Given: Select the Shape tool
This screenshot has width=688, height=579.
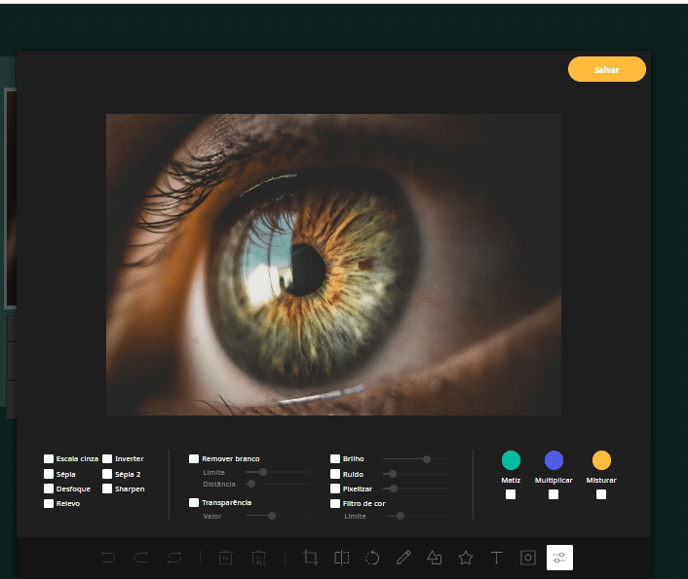Looking at the screenshot, I should 434,558.
